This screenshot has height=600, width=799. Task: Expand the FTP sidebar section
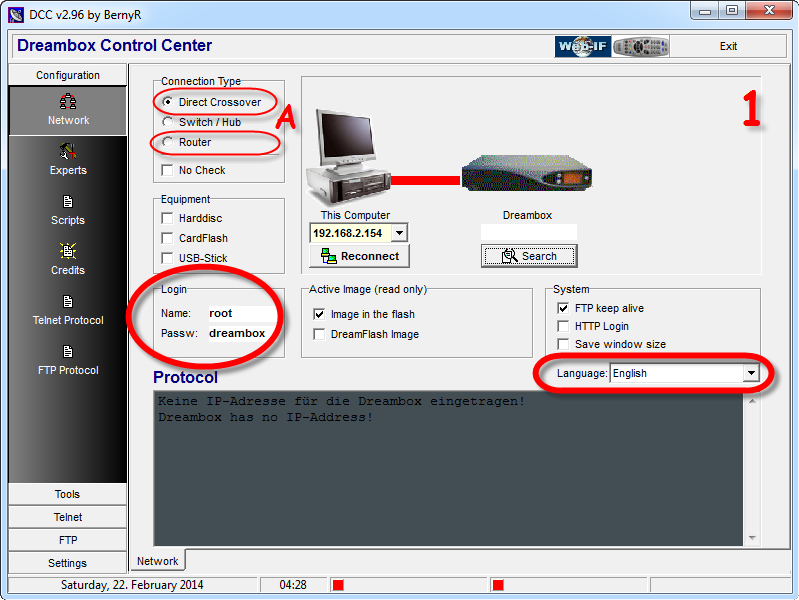68,540
